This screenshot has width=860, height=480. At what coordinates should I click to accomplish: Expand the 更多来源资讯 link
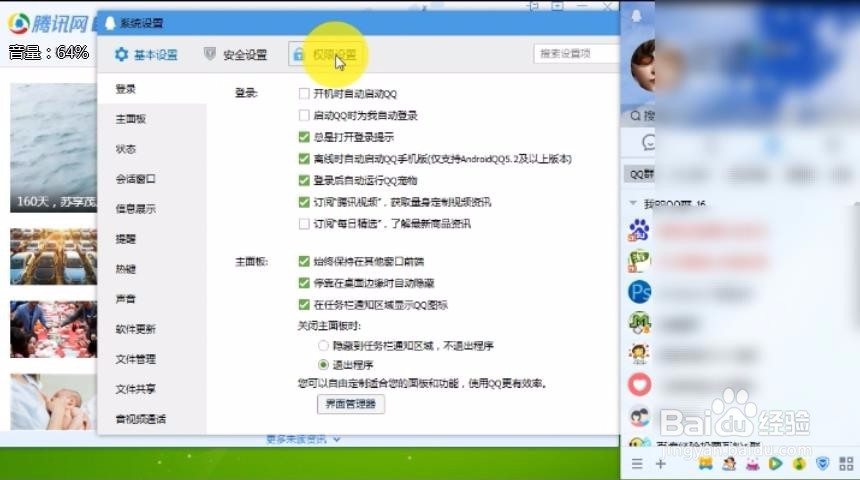click(303, 439)
